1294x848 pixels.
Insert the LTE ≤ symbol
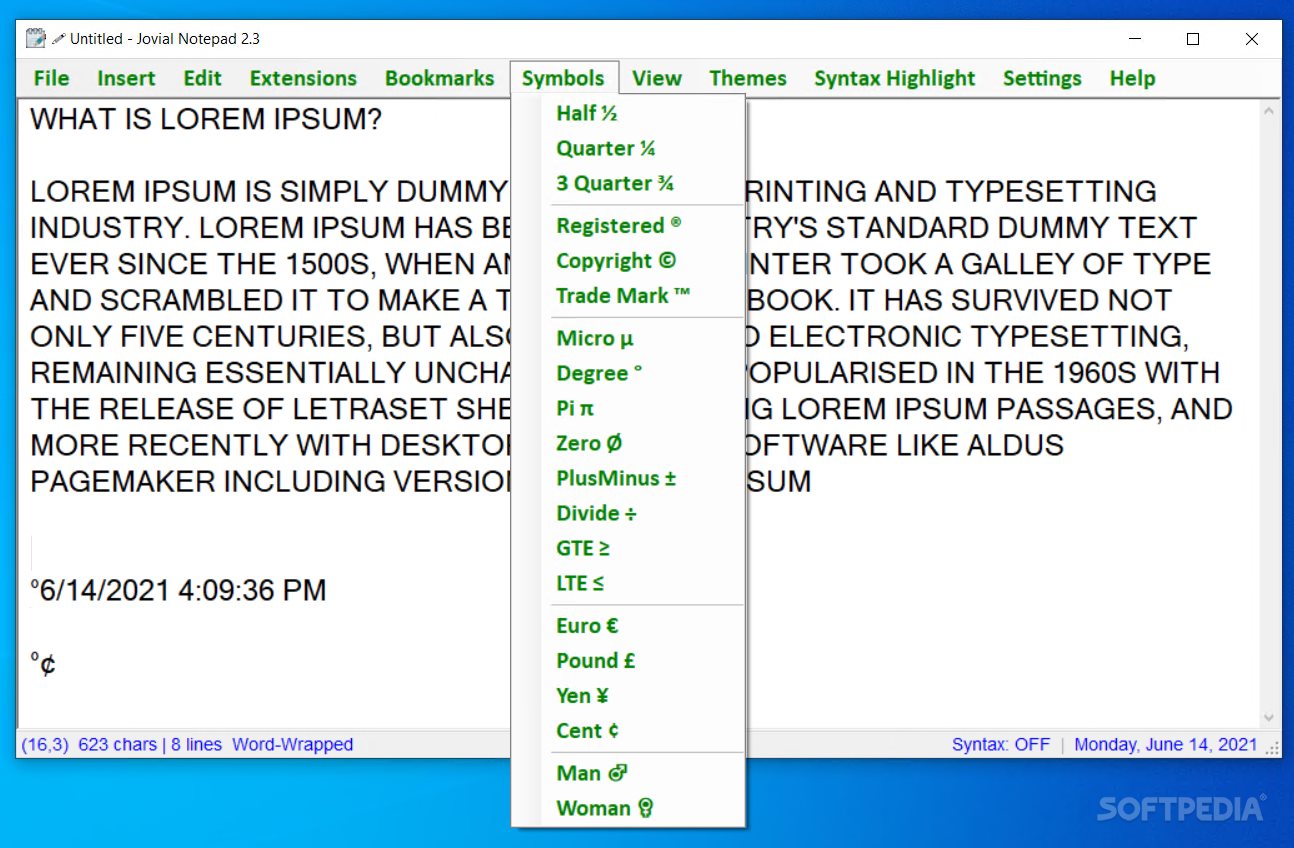628,583
